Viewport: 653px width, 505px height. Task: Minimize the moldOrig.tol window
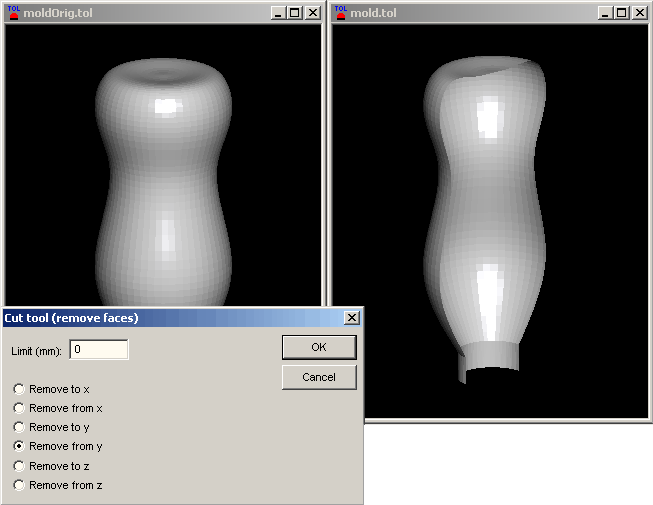coord(278,13)
